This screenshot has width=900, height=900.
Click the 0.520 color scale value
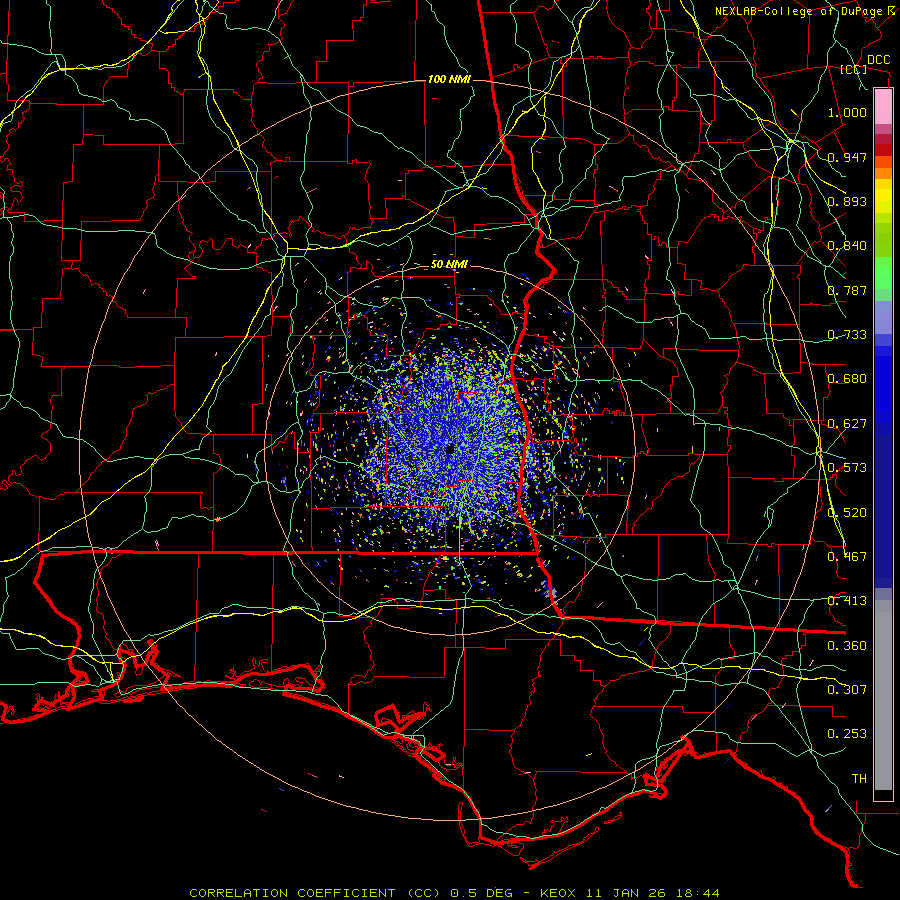pyautogui.click(x=847, y=513)
